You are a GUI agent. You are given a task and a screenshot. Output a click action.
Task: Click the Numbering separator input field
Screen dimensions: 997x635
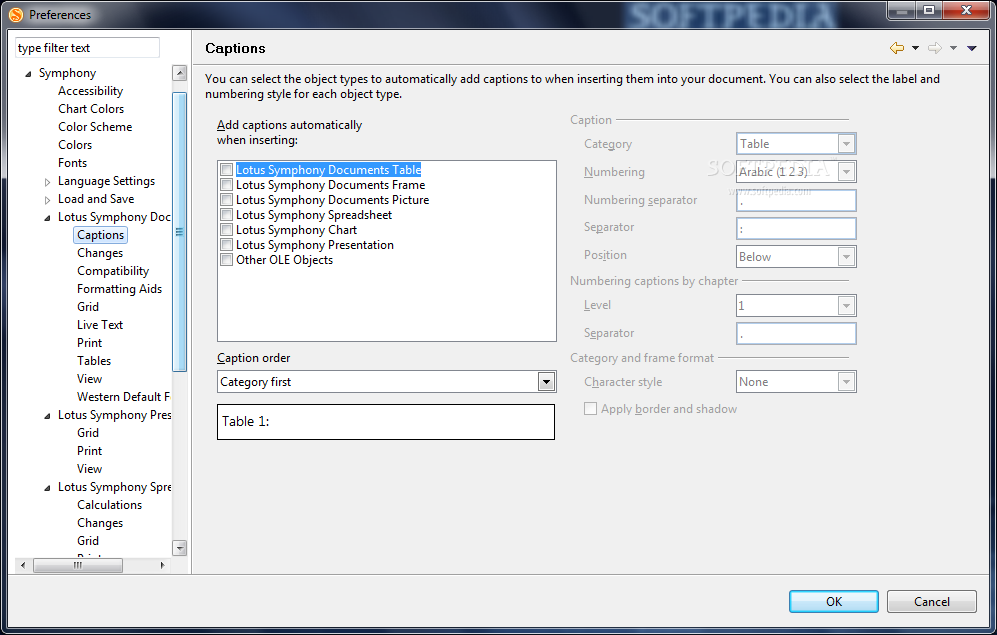click(796, 201)
